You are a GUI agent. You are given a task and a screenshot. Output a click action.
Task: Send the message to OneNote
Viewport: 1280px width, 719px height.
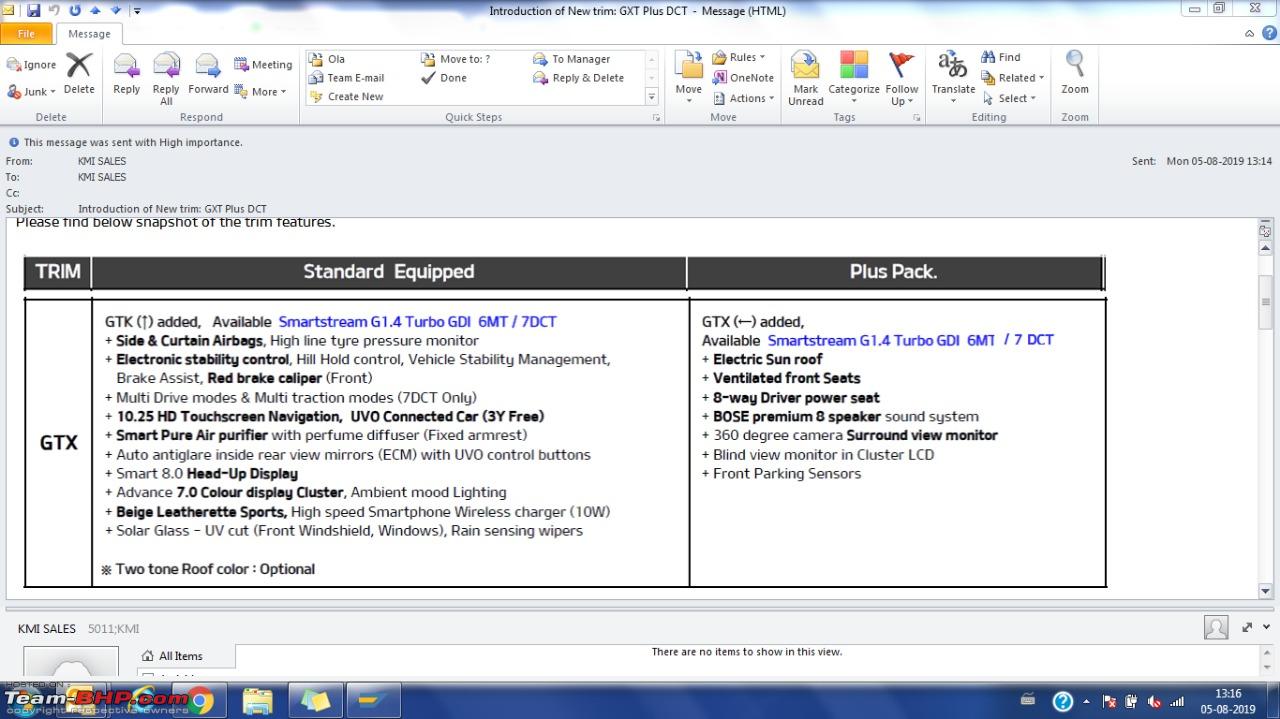tap(744, 78)
